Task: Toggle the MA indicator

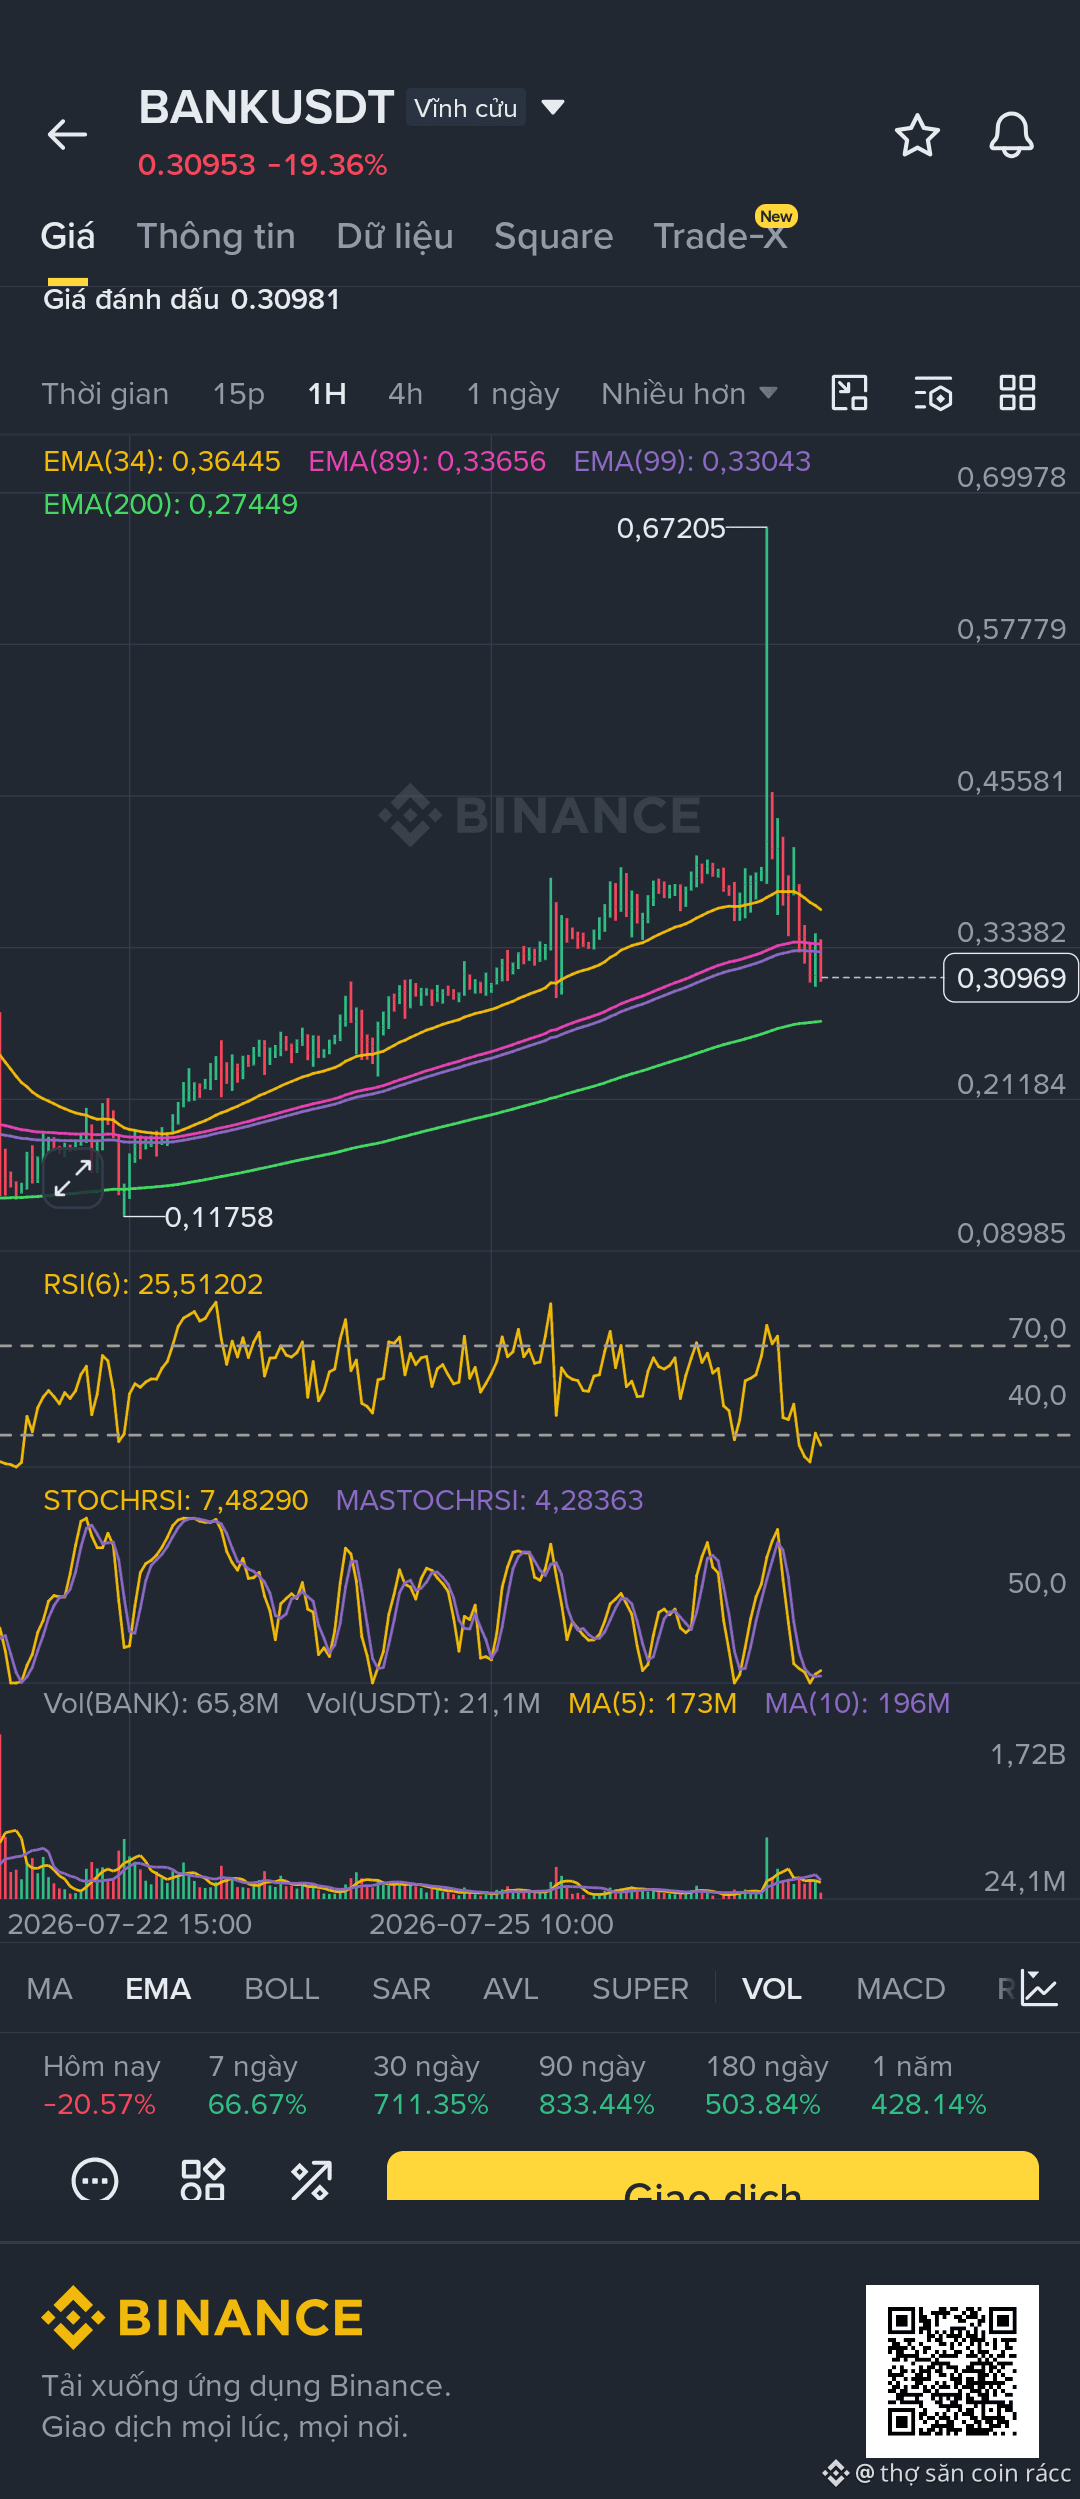Action: click(x=50, y=1988)
